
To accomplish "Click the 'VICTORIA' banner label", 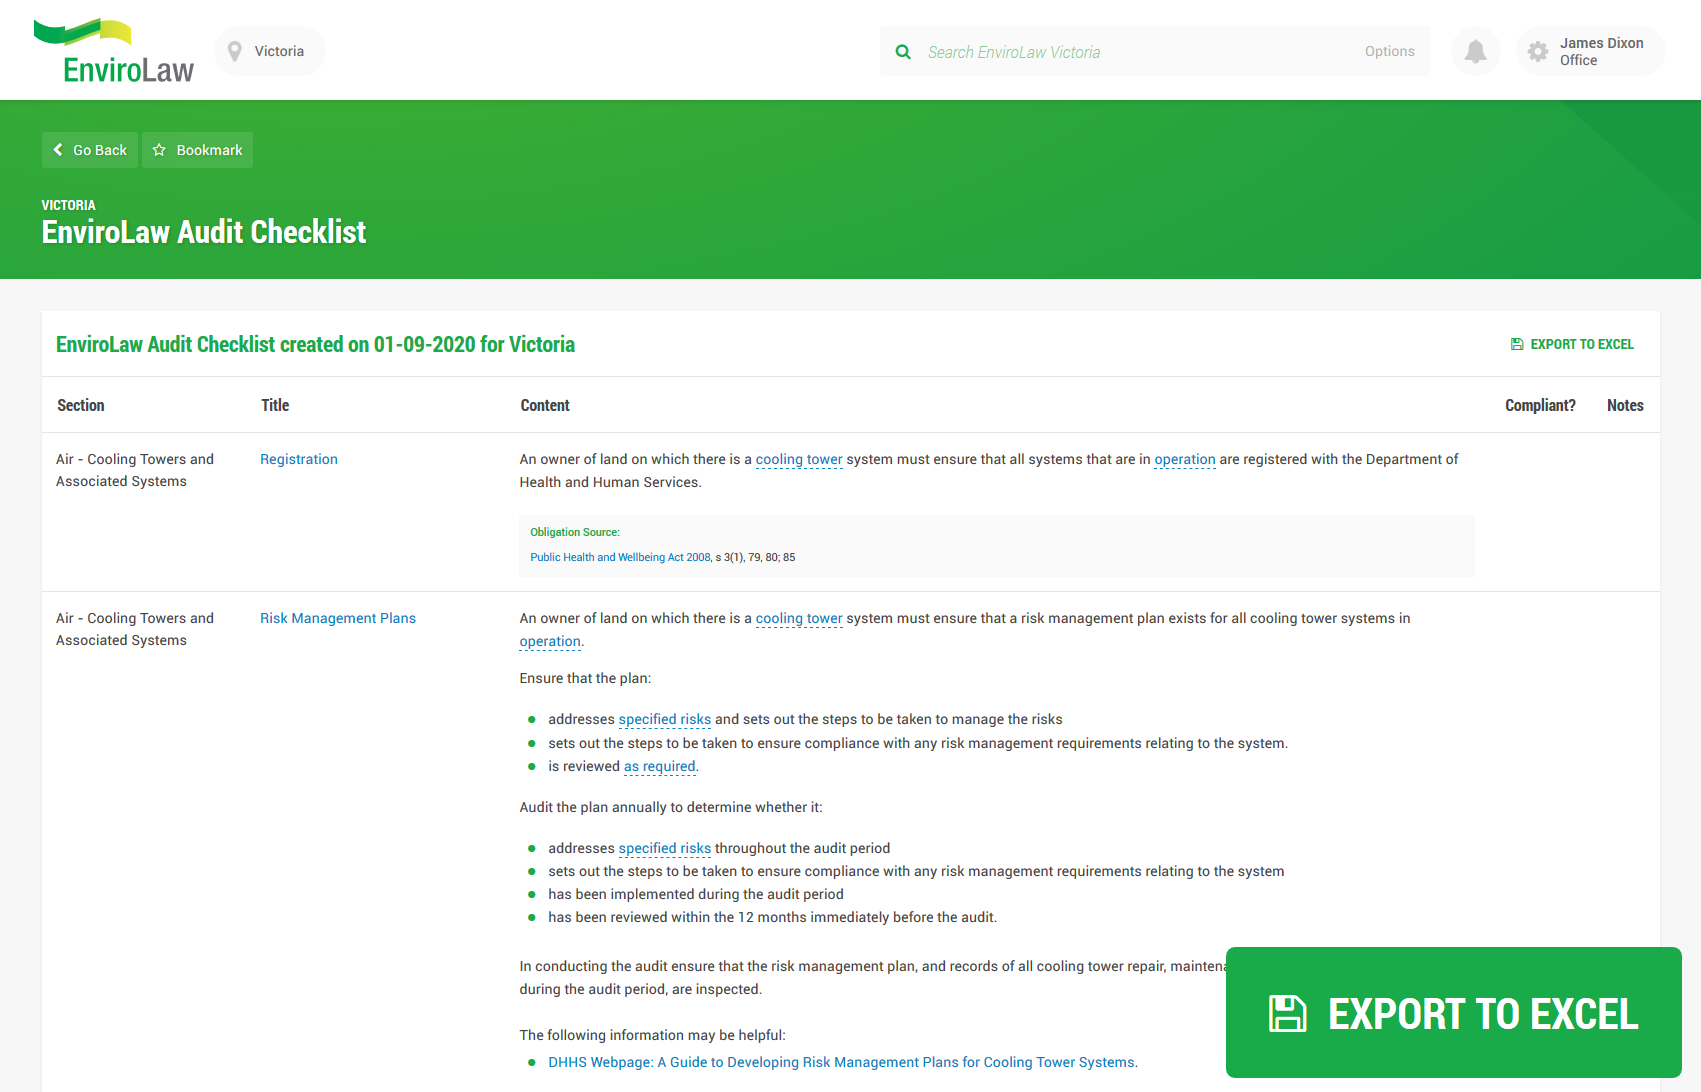I will pyautogui.click(x=68, y=205).
